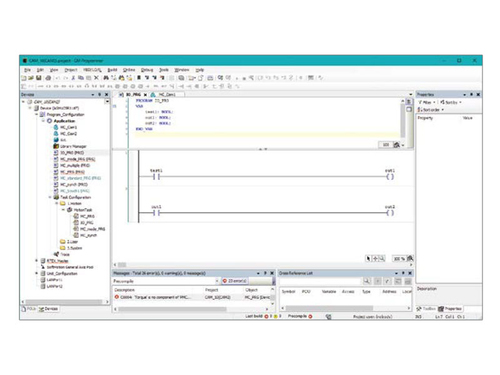This screenshot has height=375, width=500.
Task: Select the LANPort1 tree item
Action: coord(55,280)
